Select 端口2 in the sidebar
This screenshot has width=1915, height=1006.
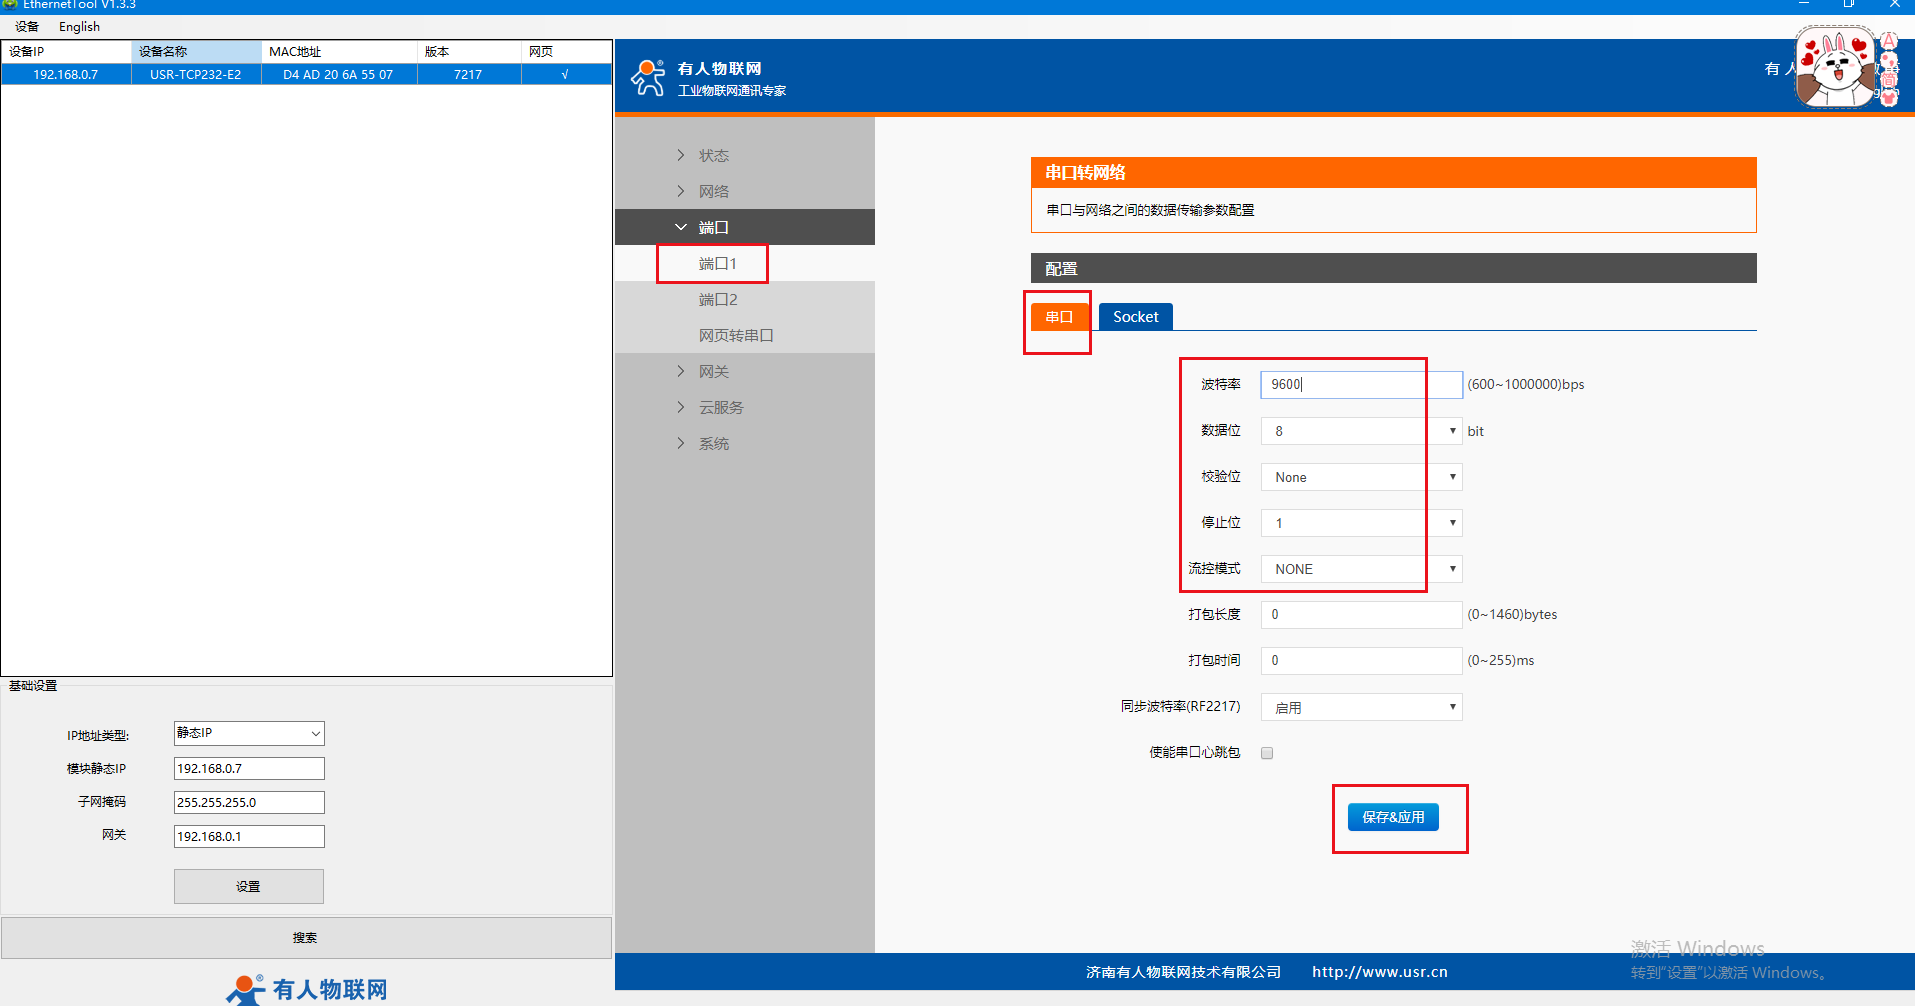(718, 299)
